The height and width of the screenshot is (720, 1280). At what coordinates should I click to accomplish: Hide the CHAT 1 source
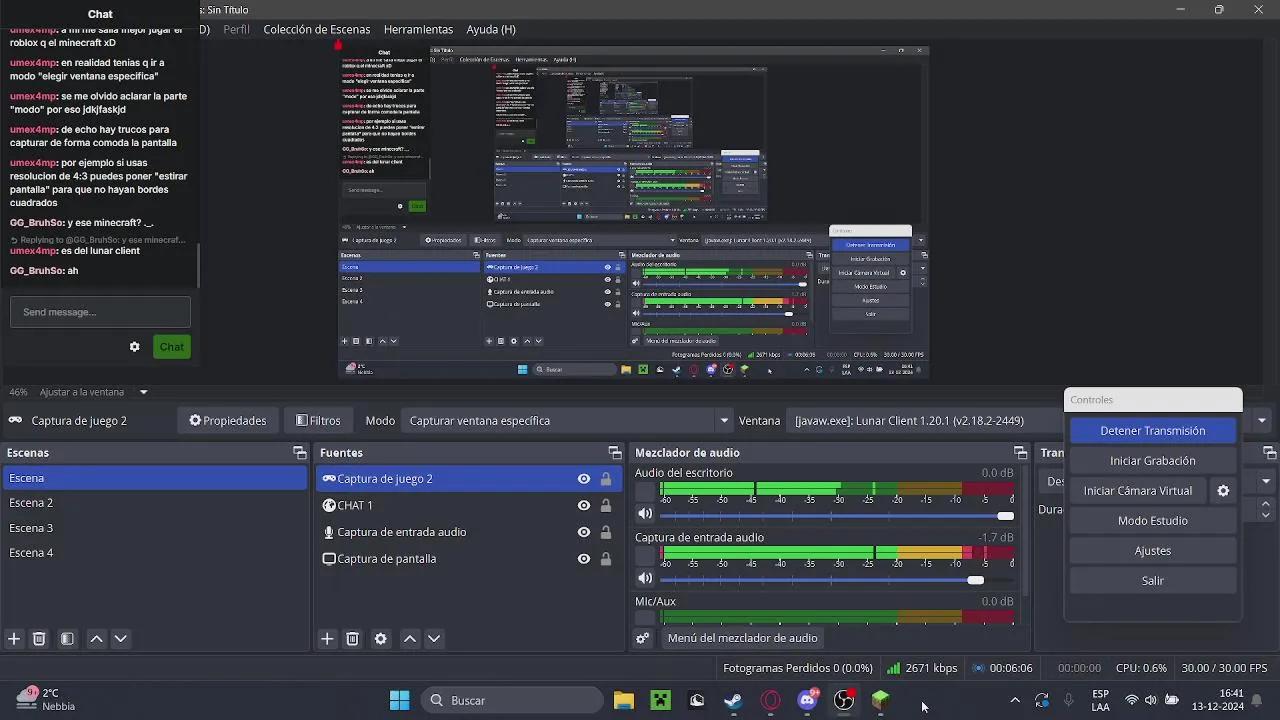pyautogui.click(x=584, y=505)
